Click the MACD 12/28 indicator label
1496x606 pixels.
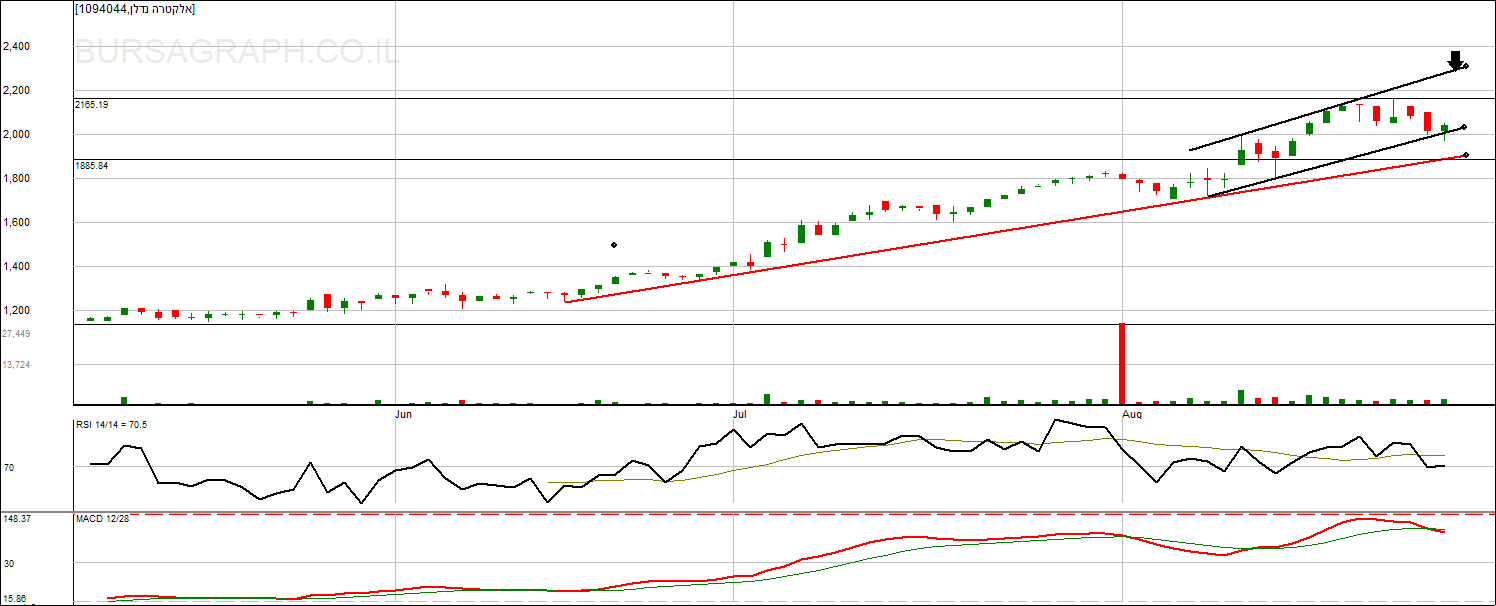click(x=102, y=519)
